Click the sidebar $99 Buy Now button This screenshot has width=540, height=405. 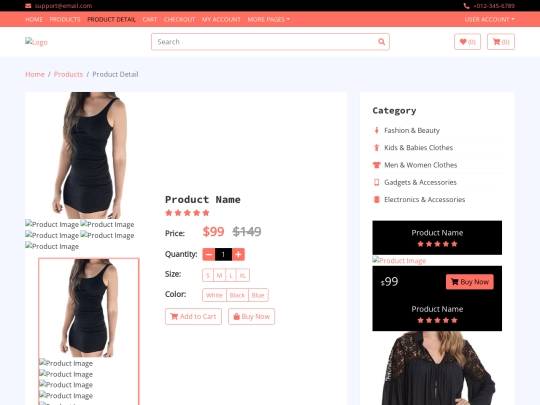[x=469, y=282]
